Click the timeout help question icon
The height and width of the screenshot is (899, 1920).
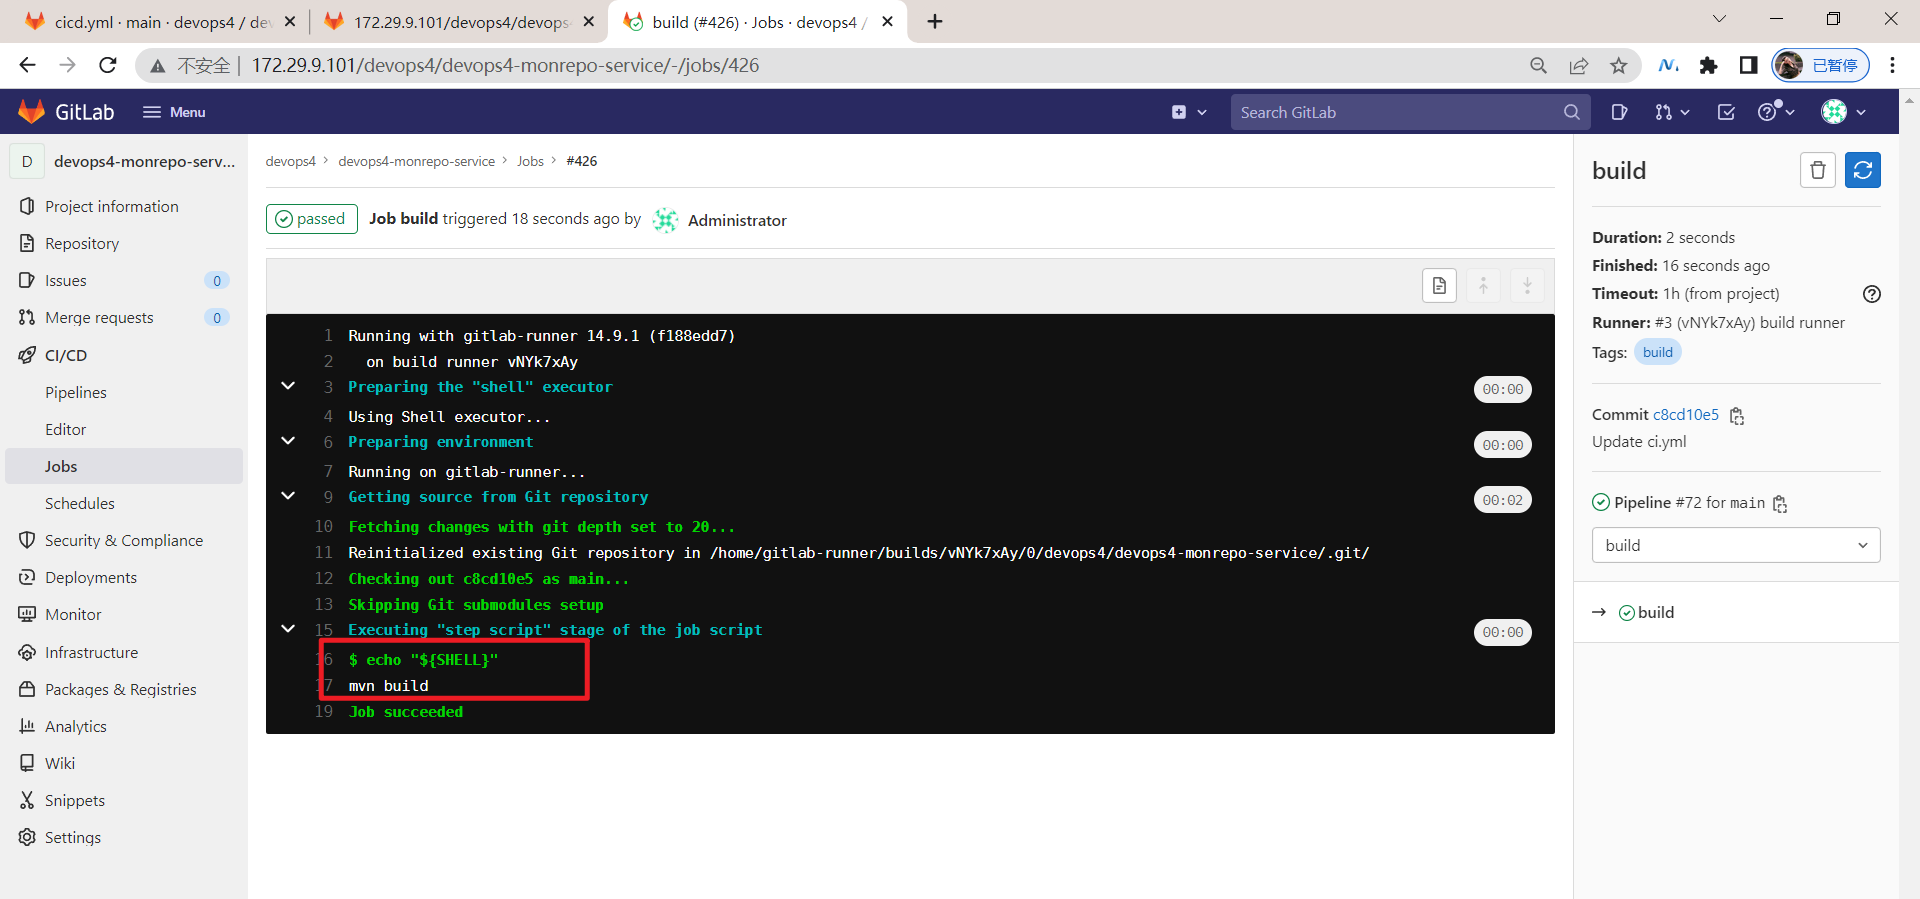pos(1872,294)
